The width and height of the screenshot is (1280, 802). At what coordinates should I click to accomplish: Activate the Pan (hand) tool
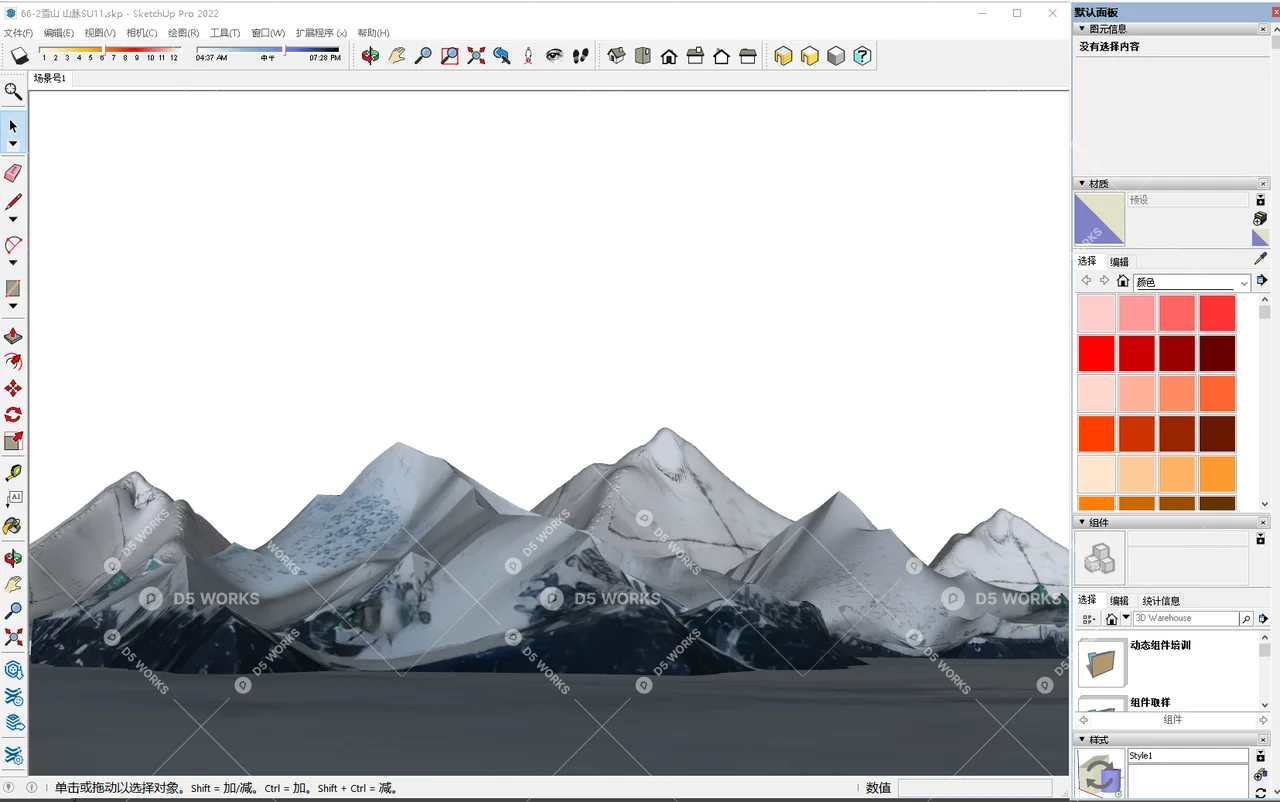click(396, 56)
